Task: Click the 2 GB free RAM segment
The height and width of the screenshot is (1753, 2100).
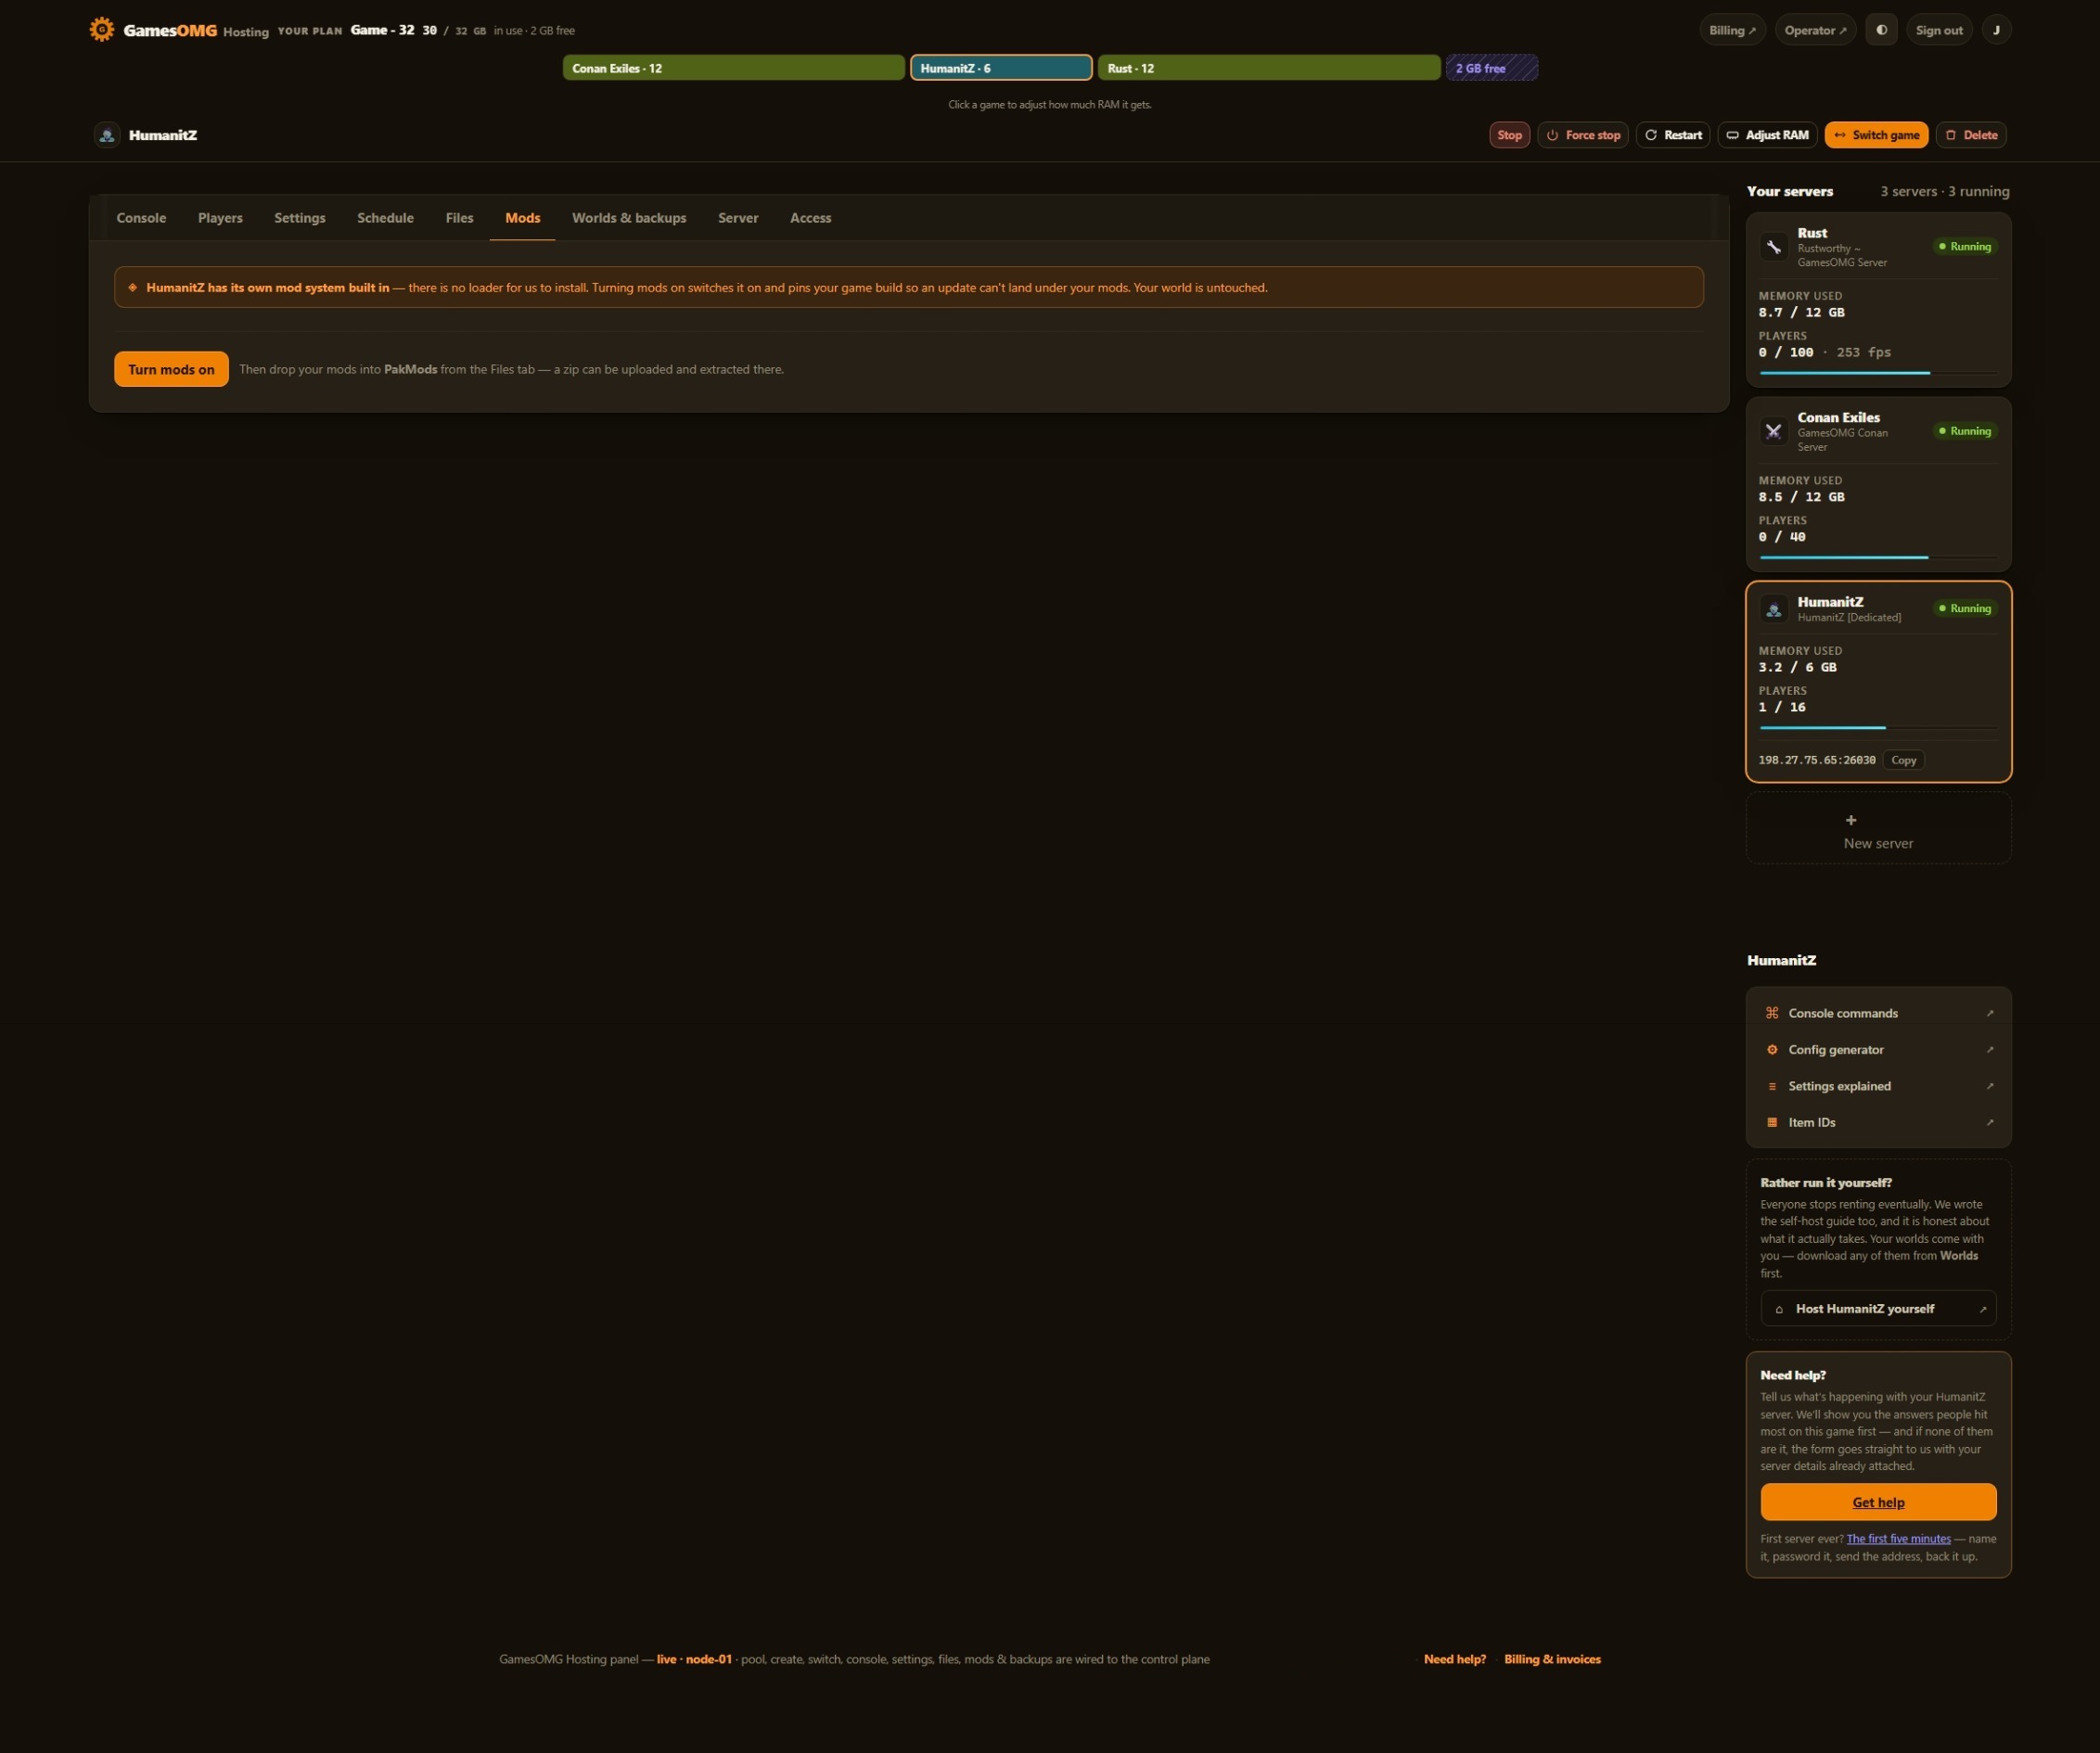Action: point(1492,68)
